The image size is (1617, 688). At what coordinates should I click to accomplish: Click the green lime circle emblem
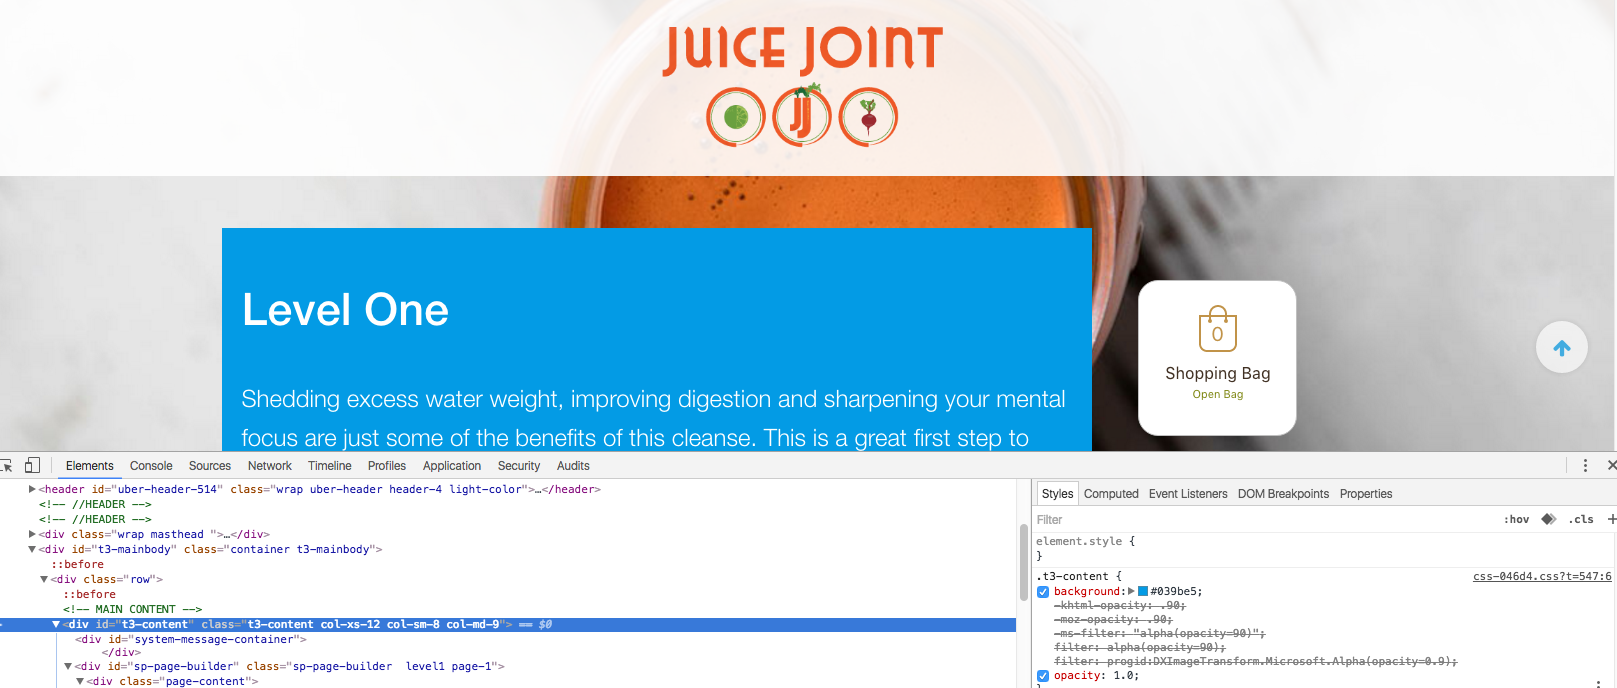[736, 117]
